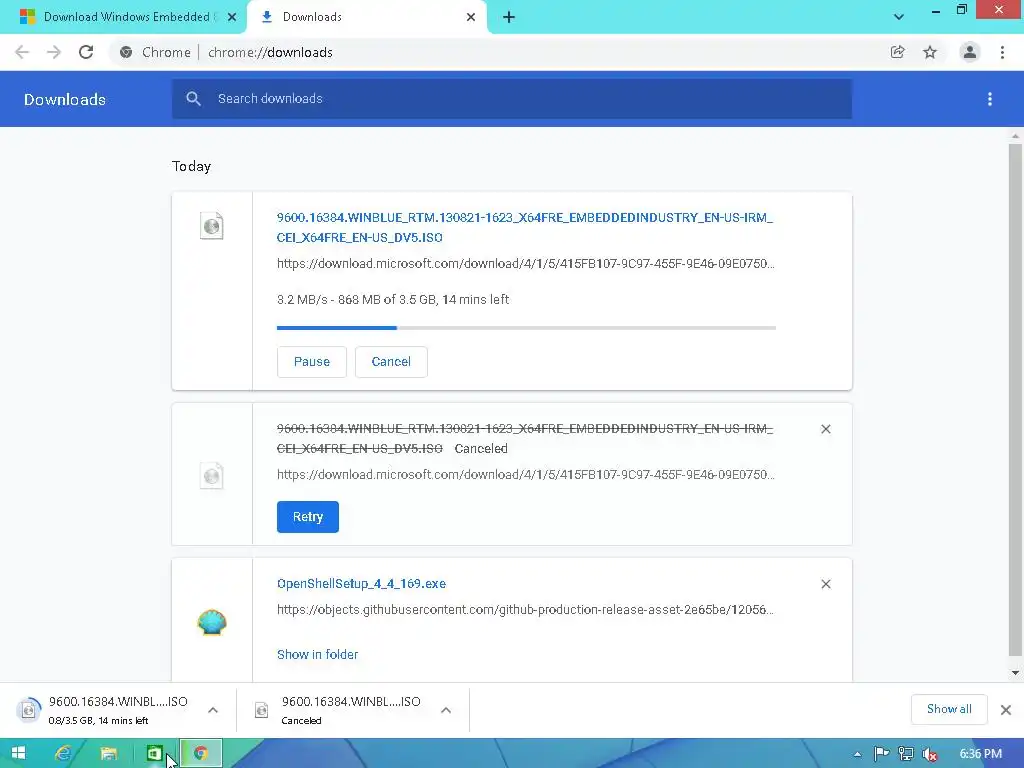Open the Windows Start button
1024x768 pixels.
point(18,754)
